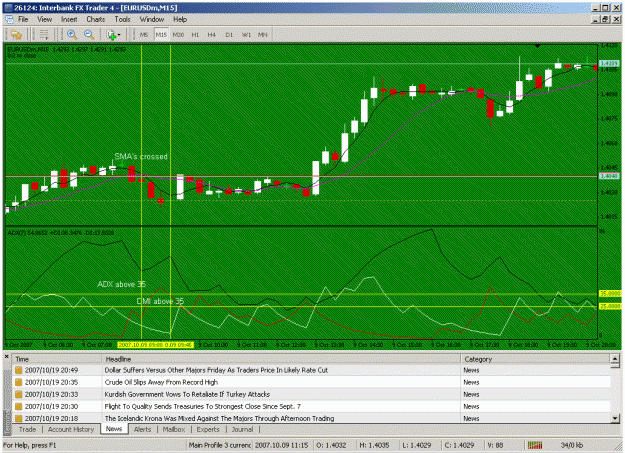Click the chart window icon beside File
Image resolution: width=625 pixels, height=453 pixels.
click(9, 20)
